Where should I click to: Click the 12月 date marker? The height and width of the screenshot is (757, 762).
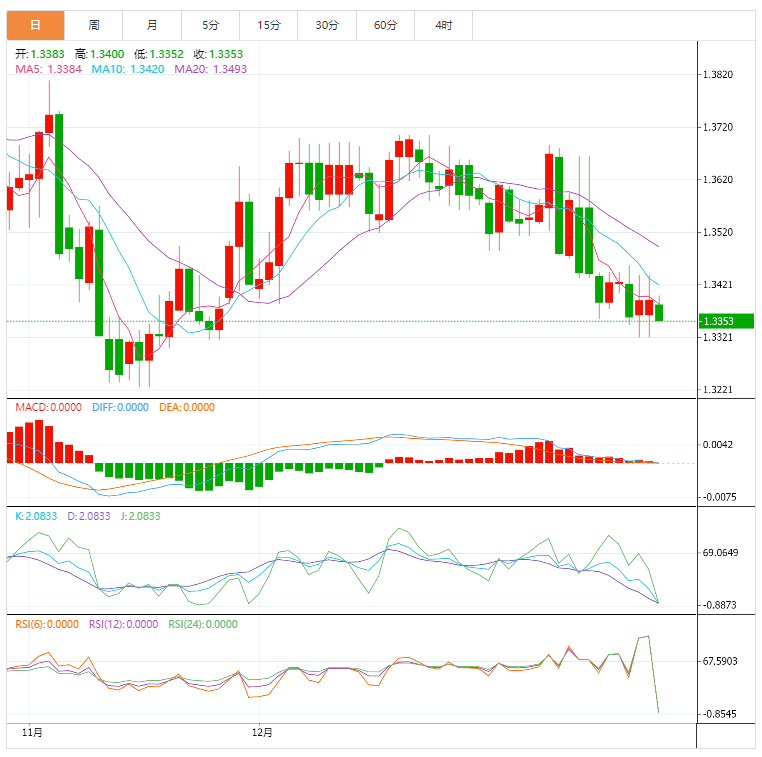262,732
